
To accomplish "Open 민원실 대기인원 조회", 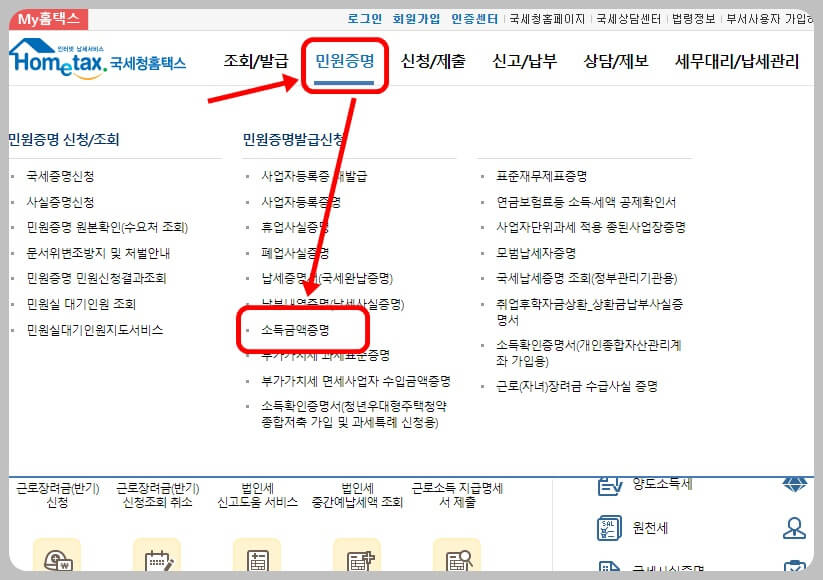I will click(x=81, y=304).
